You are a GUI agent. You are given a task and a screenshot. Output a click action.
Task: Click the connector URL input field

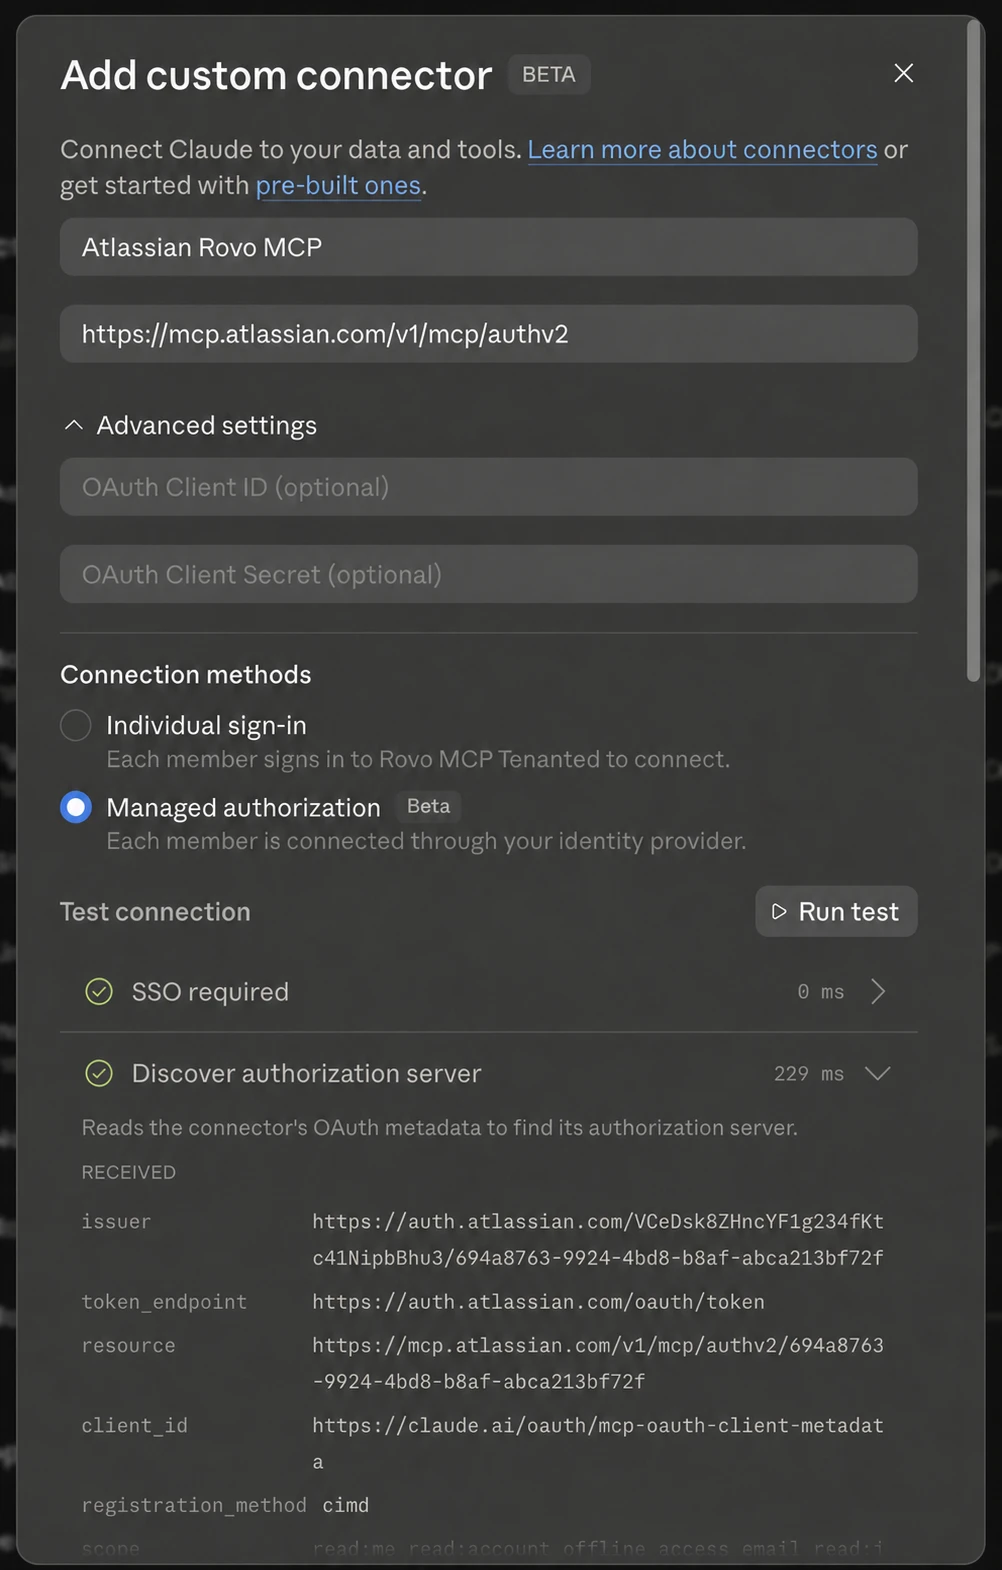point(488,334)
